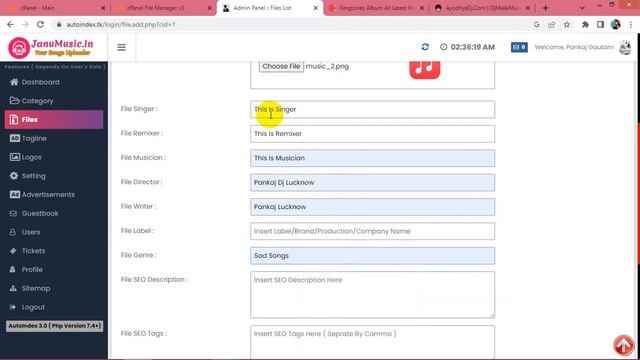Click the File SEO Tags textarea

[372, 342]
